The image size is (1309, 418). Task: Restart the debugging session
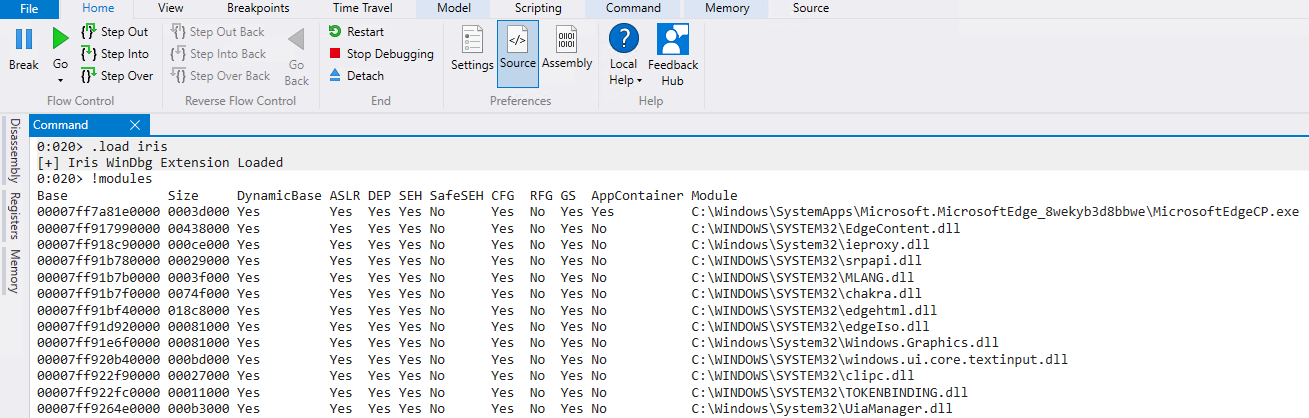[356, 32]
